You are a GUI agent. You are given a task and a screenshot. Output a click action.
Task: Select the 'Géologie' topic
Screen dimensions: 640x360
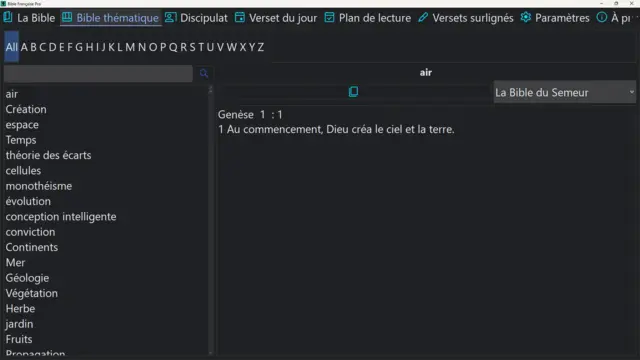coord(27,278)
